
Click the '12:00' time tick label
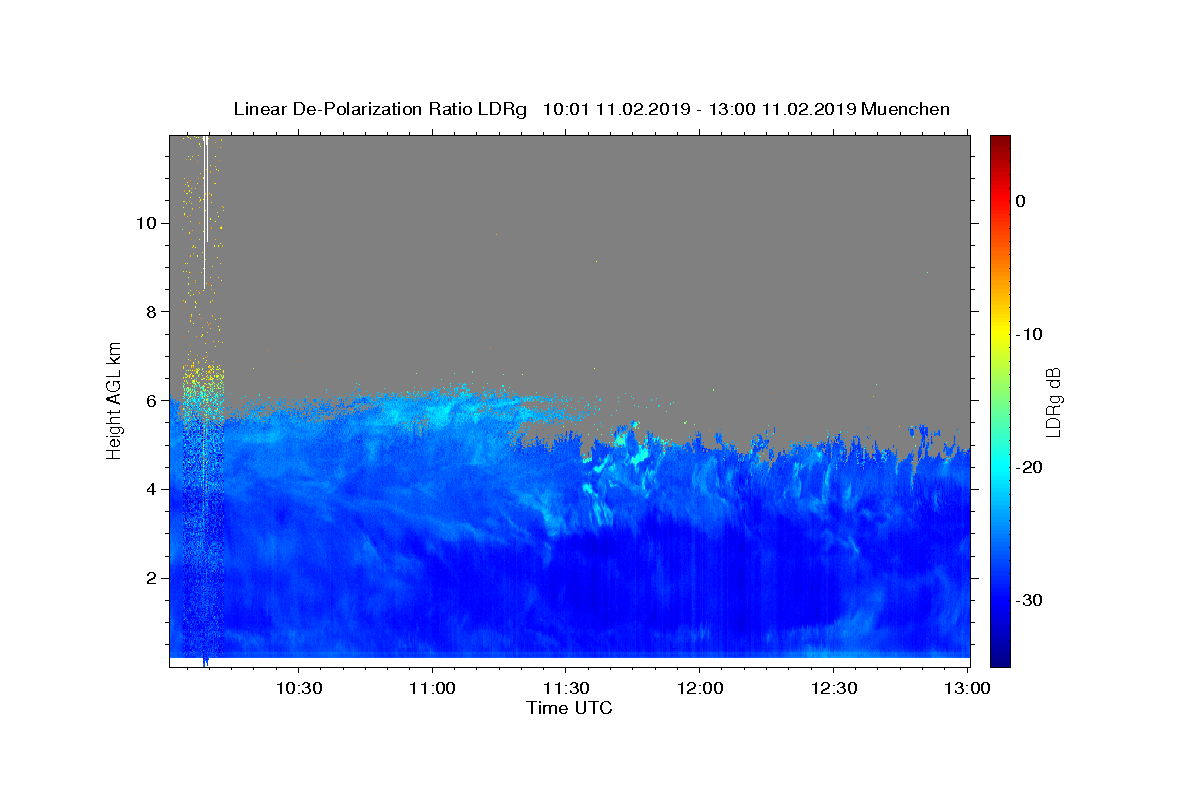[699, 688]
